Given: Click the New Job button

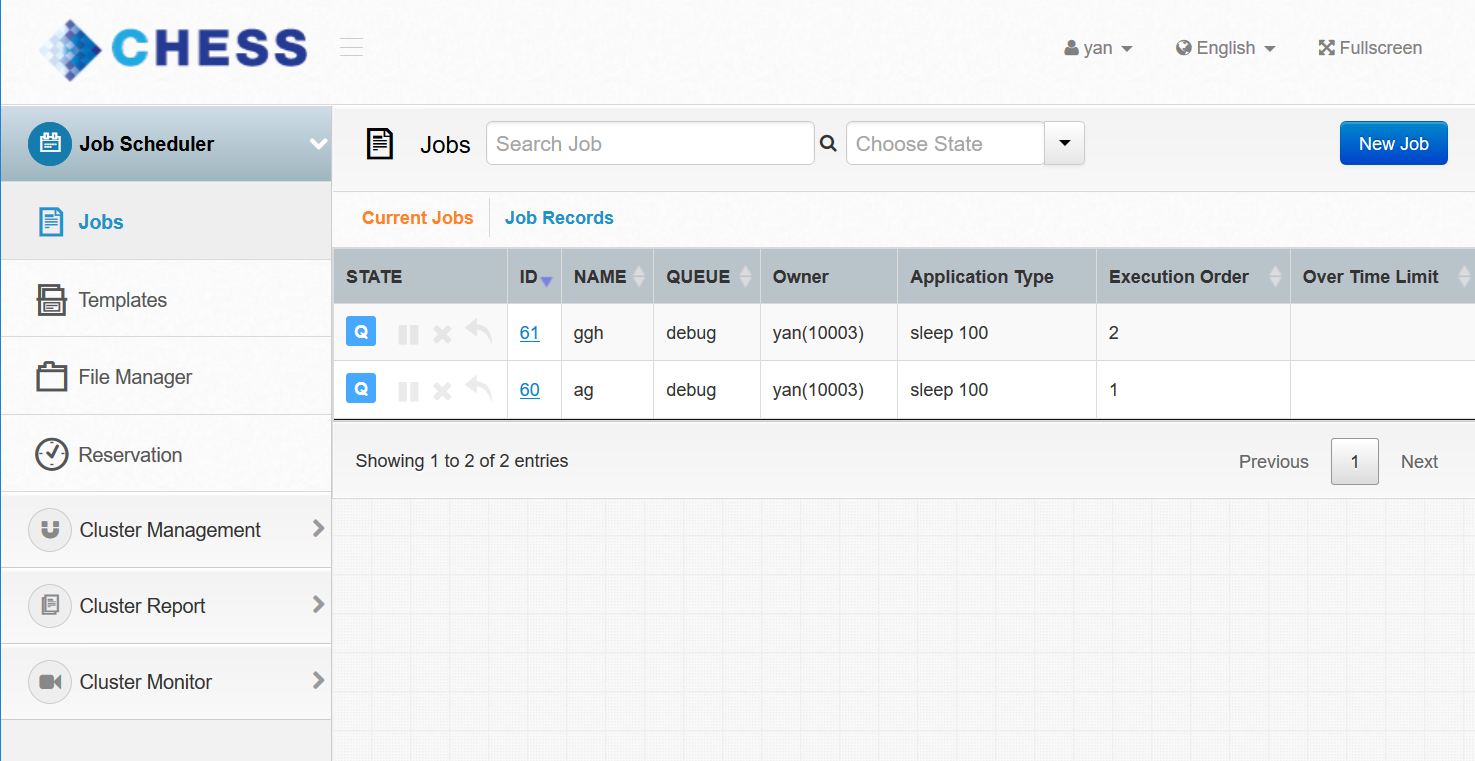Looking at the screenshot, I should coord(1394,143).
